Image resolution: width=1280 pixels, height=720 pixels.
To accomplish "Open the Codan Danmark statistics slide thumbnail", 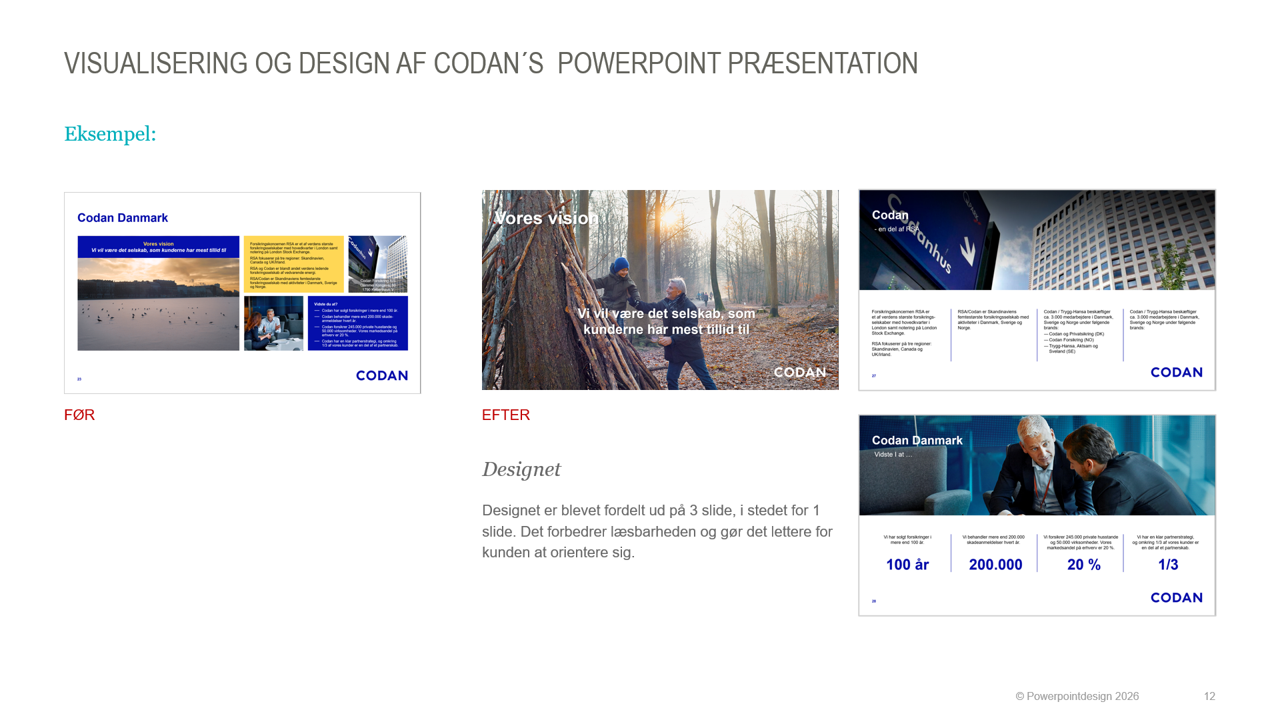I will point(1037,515).
